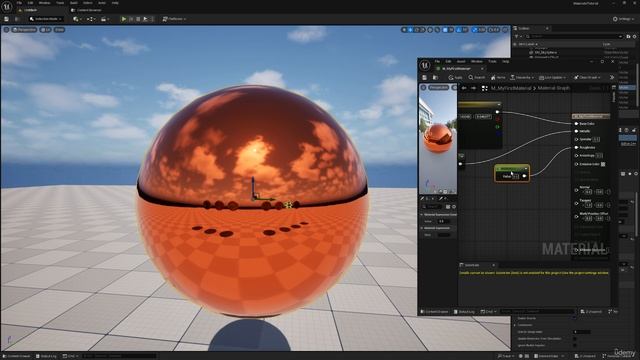The image size is (640, 360).
Task: Open the Help menu of the main editor
Action: point(115,3)
